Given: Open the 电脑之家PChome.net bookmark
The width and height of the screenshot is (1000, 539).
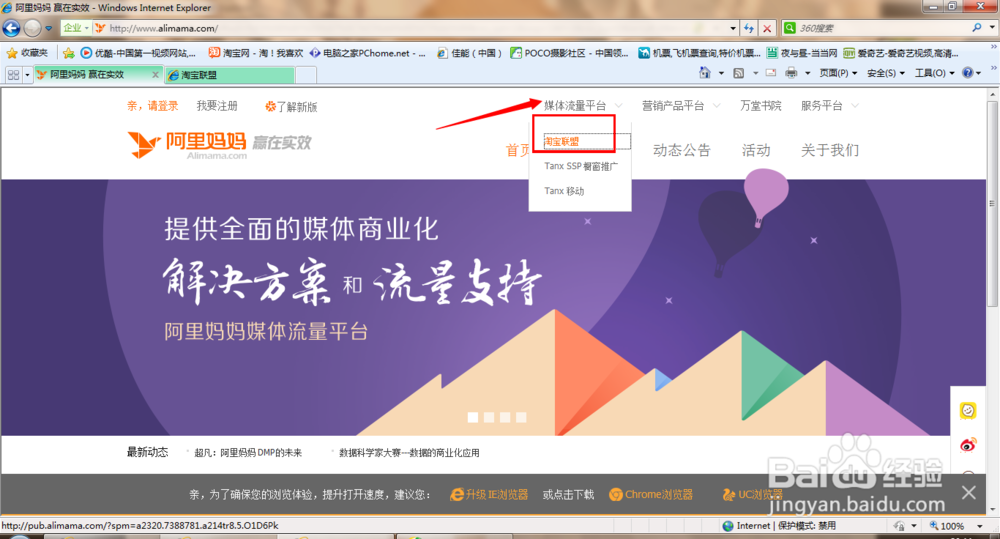Looking at the screenshot, I should (367, 53).
